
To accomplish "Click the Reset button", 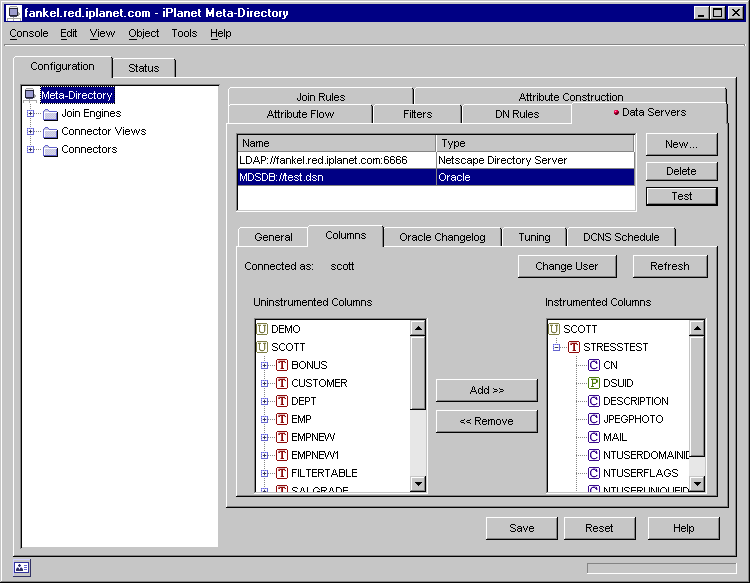I will [599, 528].
